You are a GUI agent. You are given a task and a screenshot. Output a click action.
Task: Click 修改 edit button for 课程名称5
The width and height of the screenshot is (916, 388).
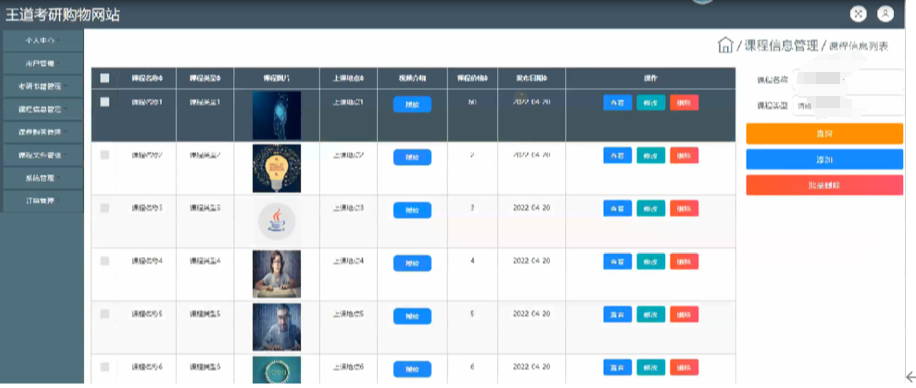click(x=651, y=314)
